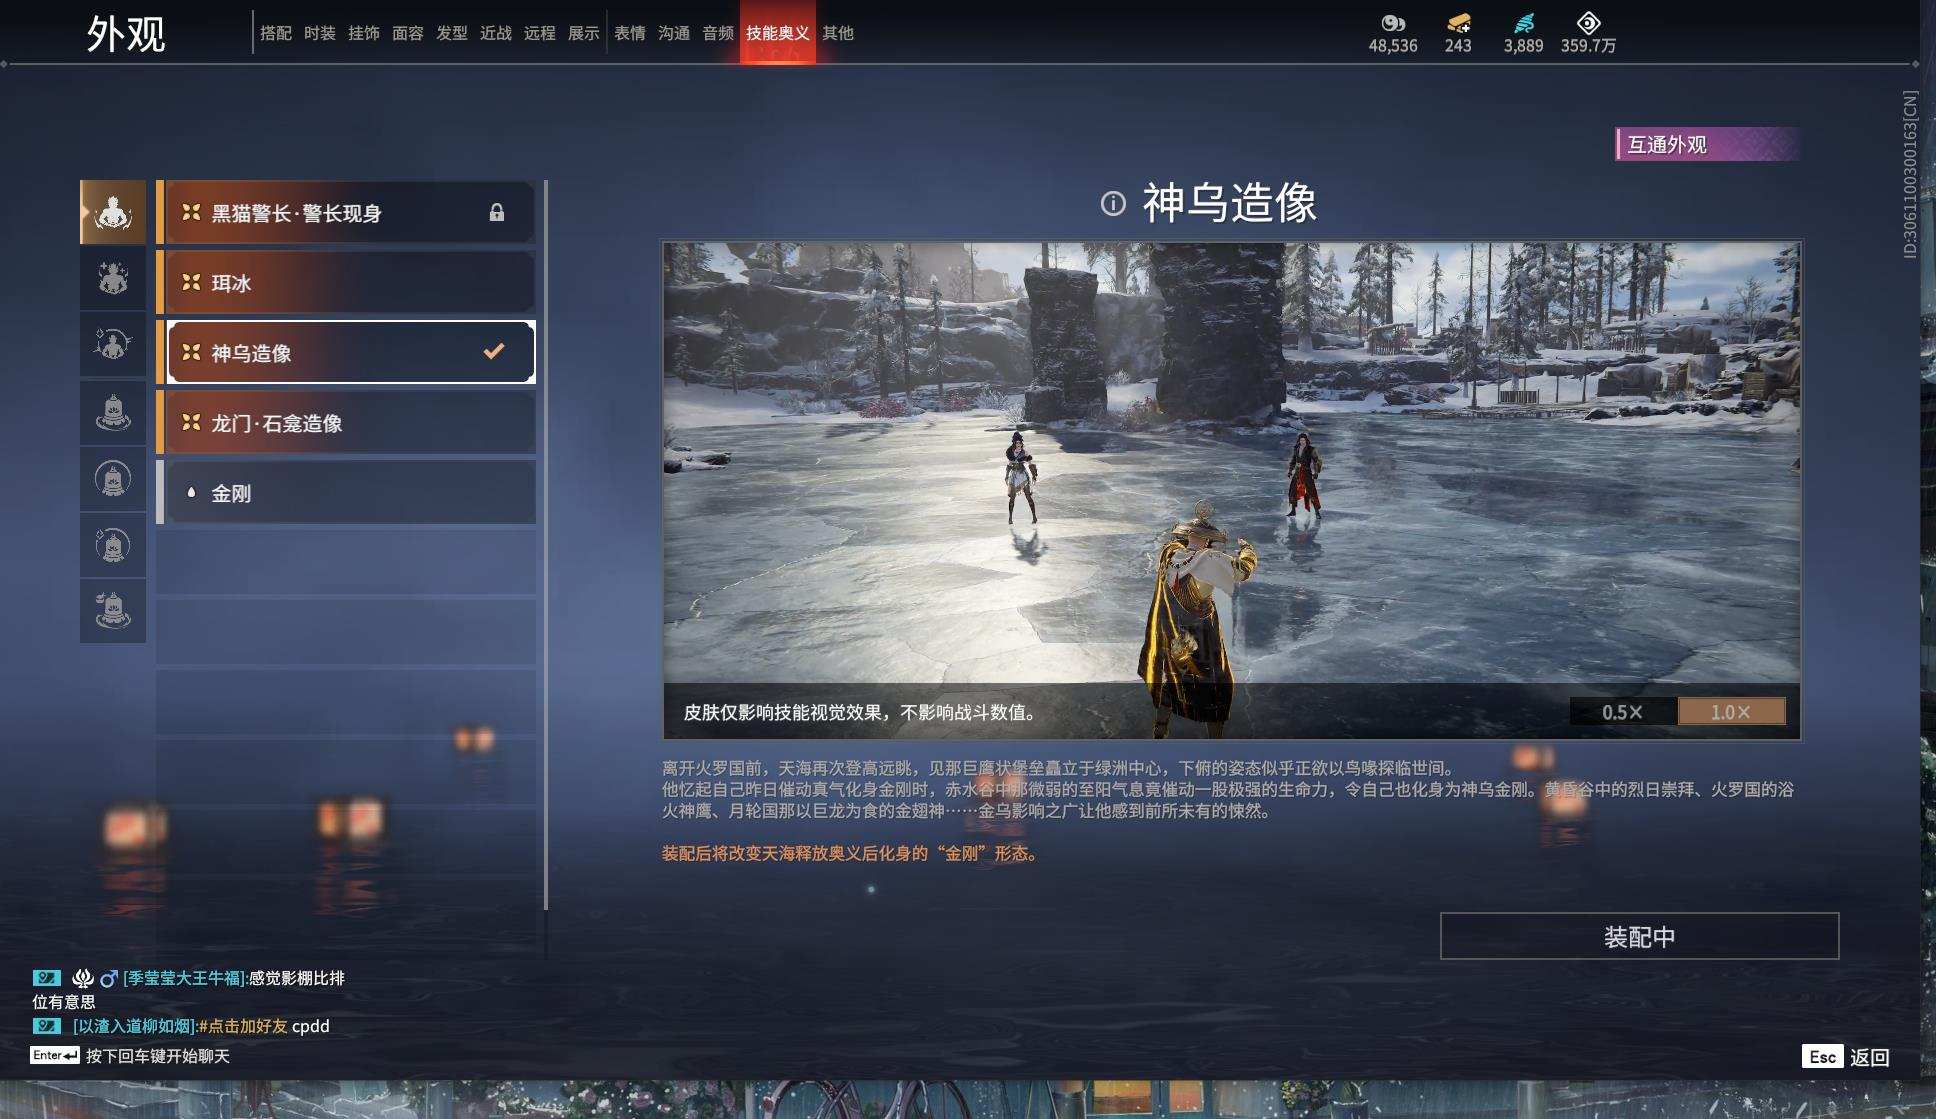Click the channel badge before 以渣入道柳如烟 message
The image size is (1936, 1119).
click(46, 1026)
